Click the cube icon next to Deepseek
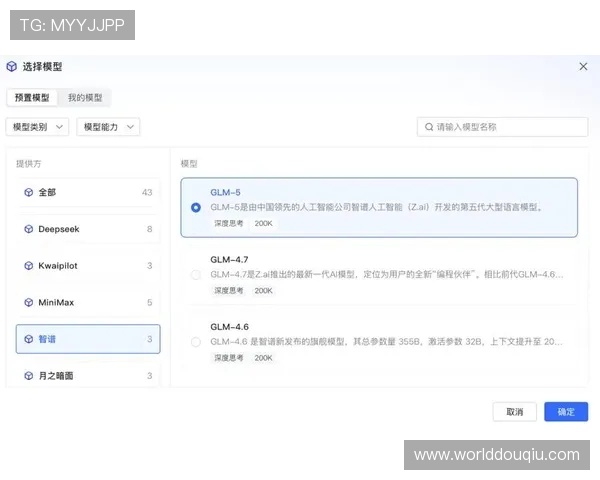Image resolution: width=600 pixels, height=480 pixels. 29,229
